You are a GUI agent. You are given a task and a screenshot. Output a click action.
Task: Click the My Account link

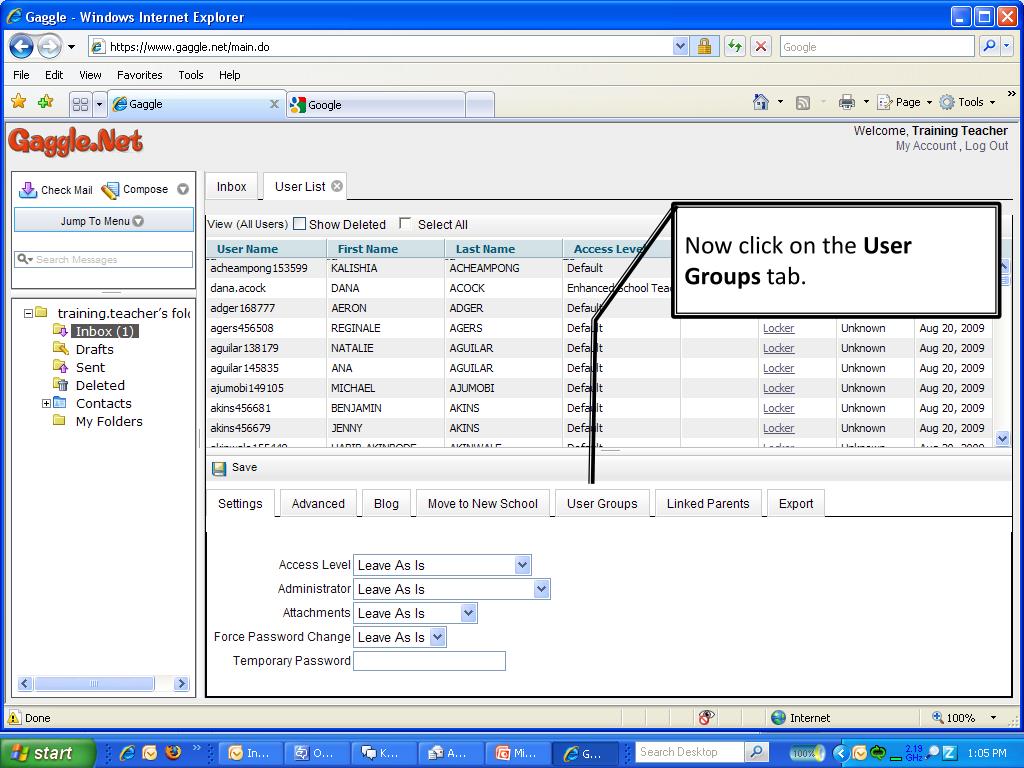click(x=925, y=146)
